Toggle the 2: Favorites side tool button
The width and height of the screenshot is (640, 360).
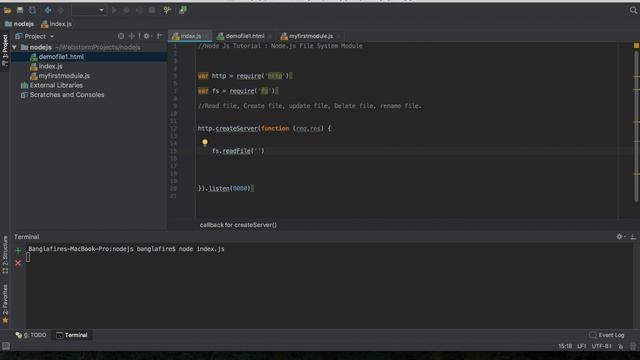(5, 304)
